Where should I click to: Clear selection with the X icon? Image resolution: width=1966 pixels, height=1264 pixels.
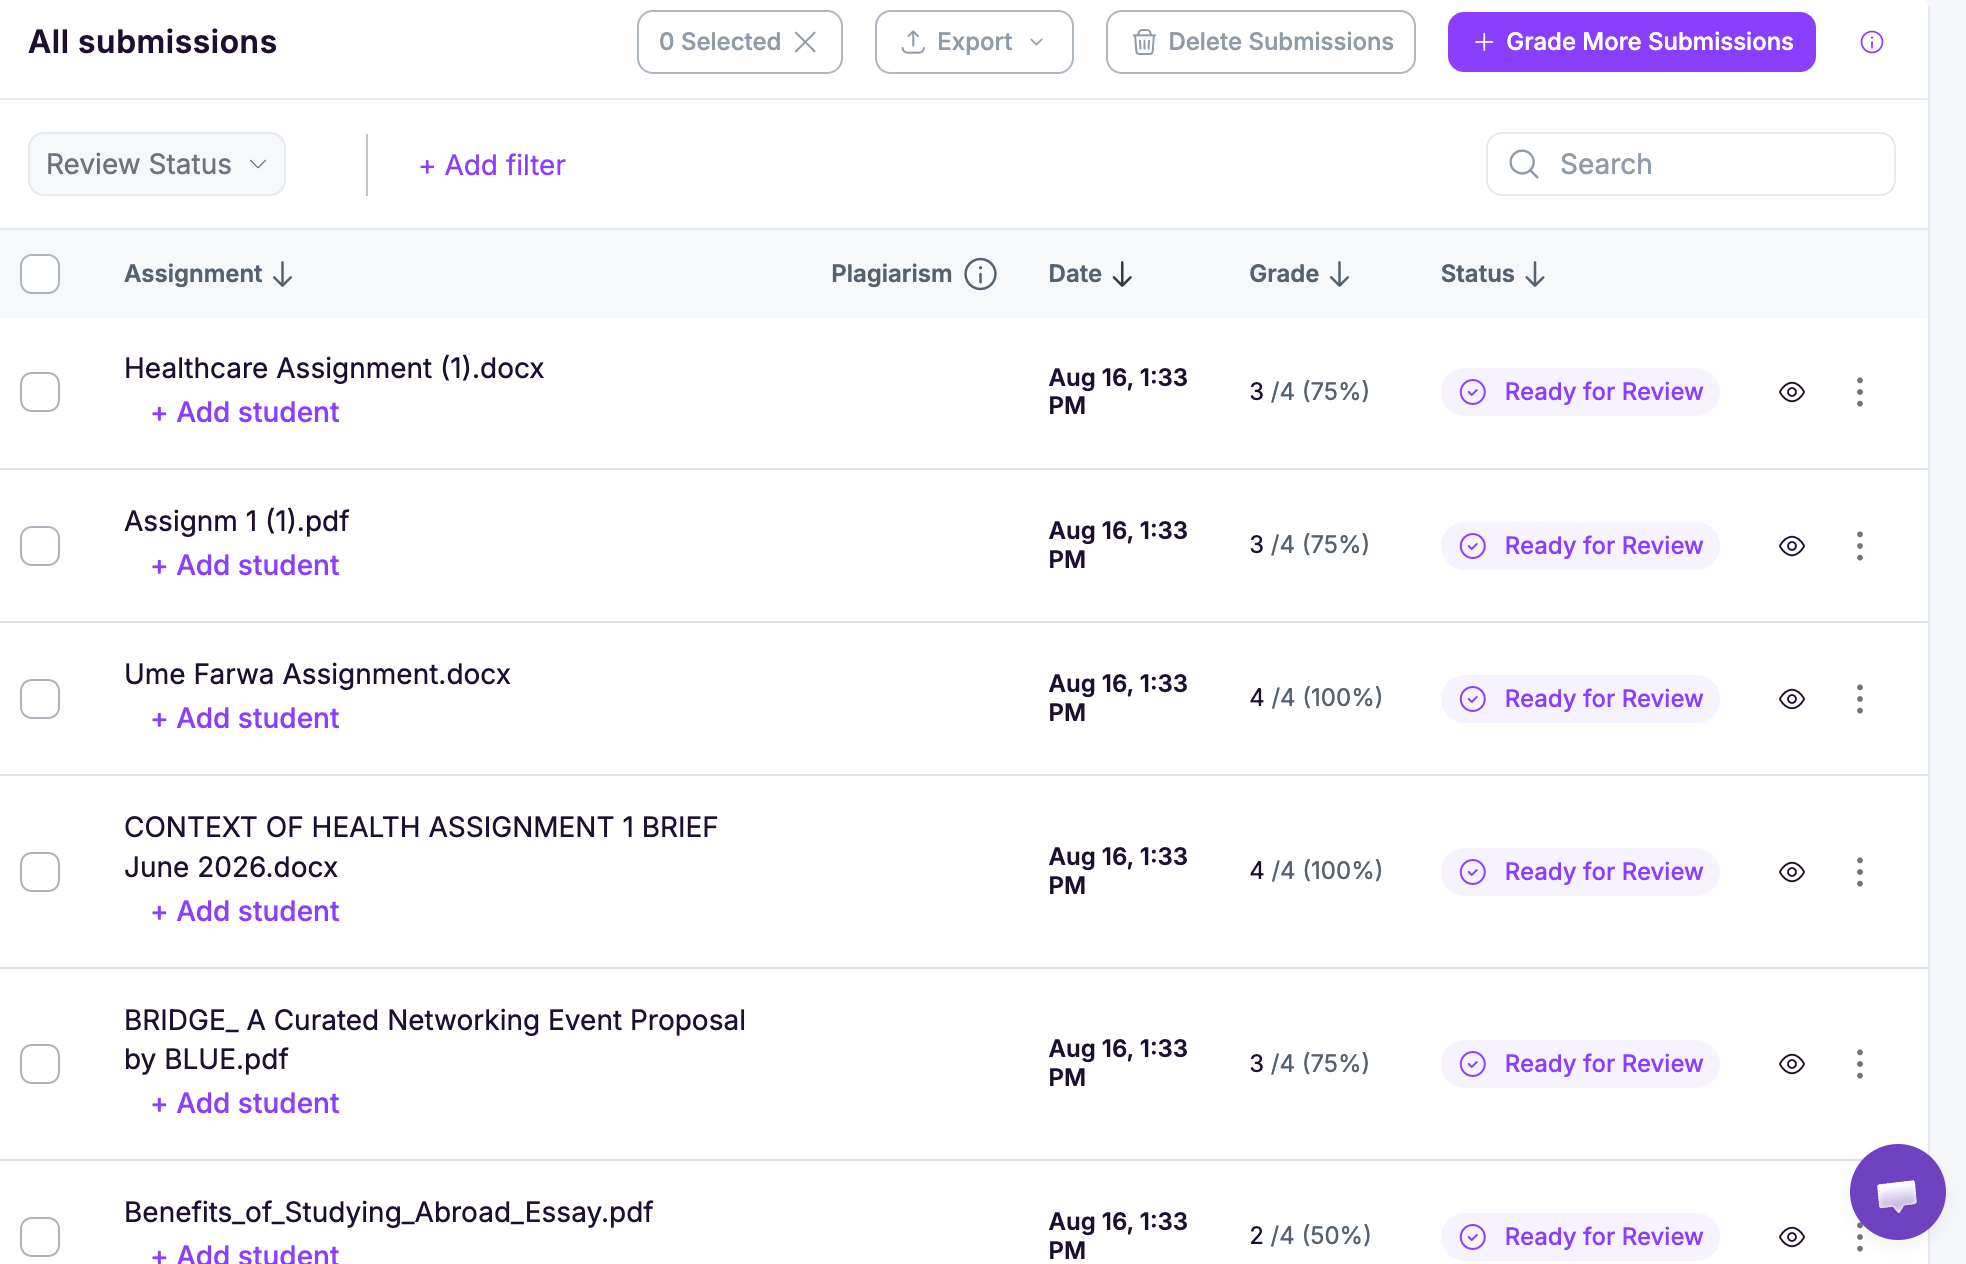coord(805,42)
